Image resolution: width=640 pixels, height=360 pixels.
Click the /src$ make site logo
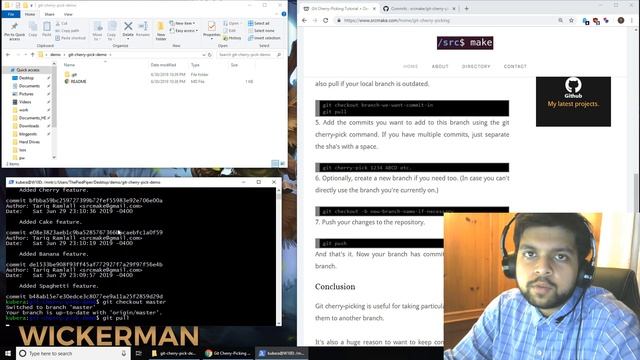coord(465,42)
